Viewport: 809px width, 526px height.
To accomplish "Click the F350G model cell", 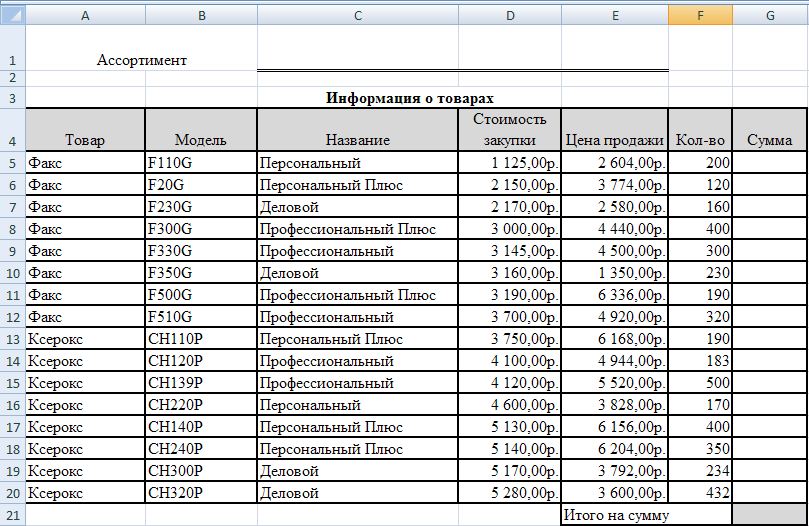I will coord(201,273).
